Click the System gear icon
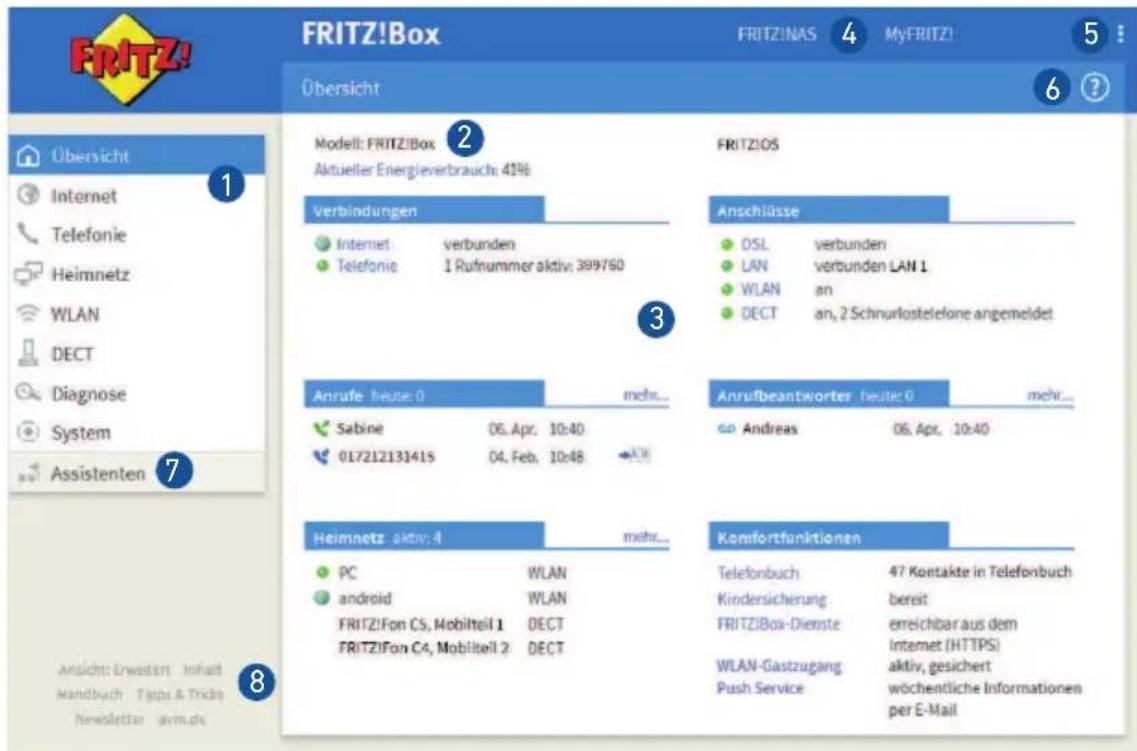The height and width of the screenshot is (751, 1137). coord(28,432)
